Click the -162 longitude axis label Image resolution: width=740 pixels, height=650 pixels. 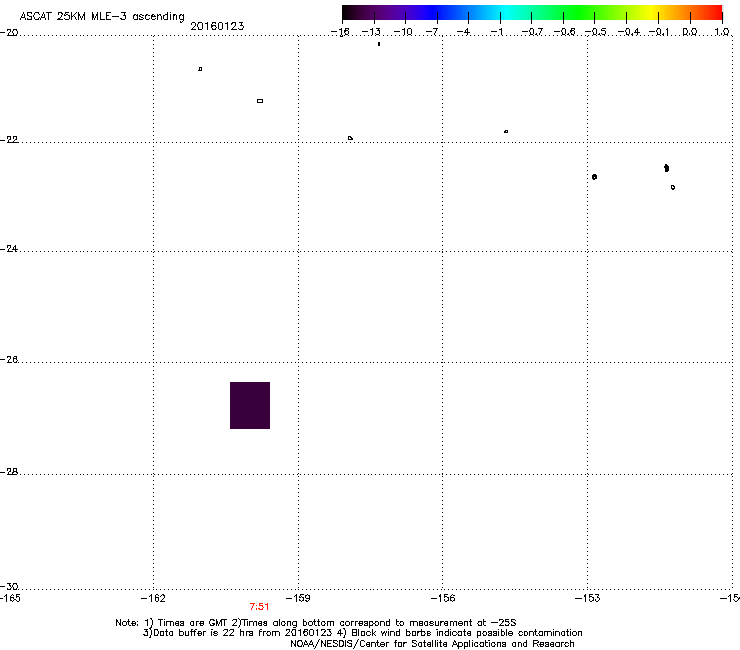coord(153,598)
